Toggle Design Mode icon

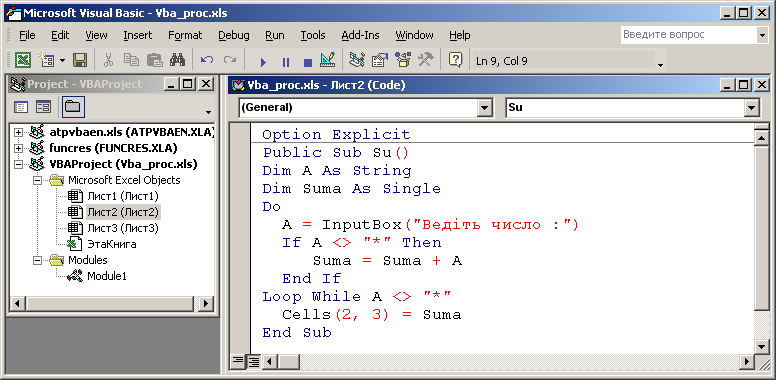click(x=328, y=60)
